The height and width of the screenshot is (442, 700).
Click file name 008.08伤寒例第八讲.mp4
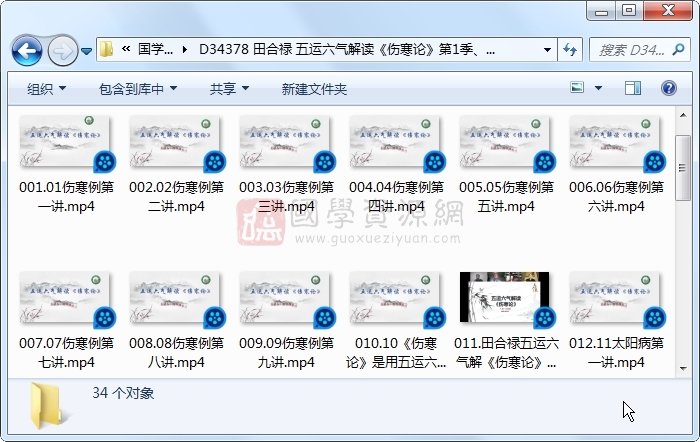(x=176, y=352)
